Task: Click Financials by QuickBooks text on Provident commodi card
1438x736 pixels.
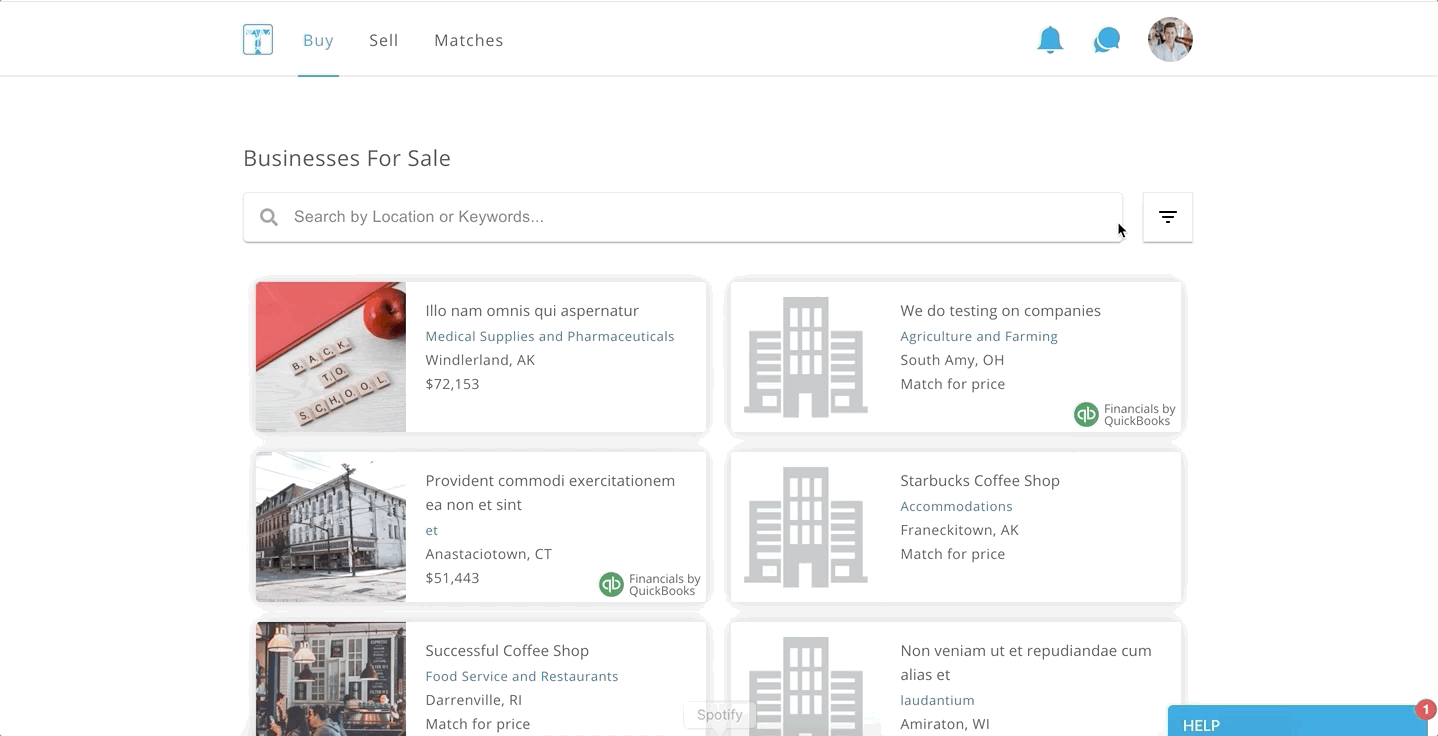Action: [665, 585]
